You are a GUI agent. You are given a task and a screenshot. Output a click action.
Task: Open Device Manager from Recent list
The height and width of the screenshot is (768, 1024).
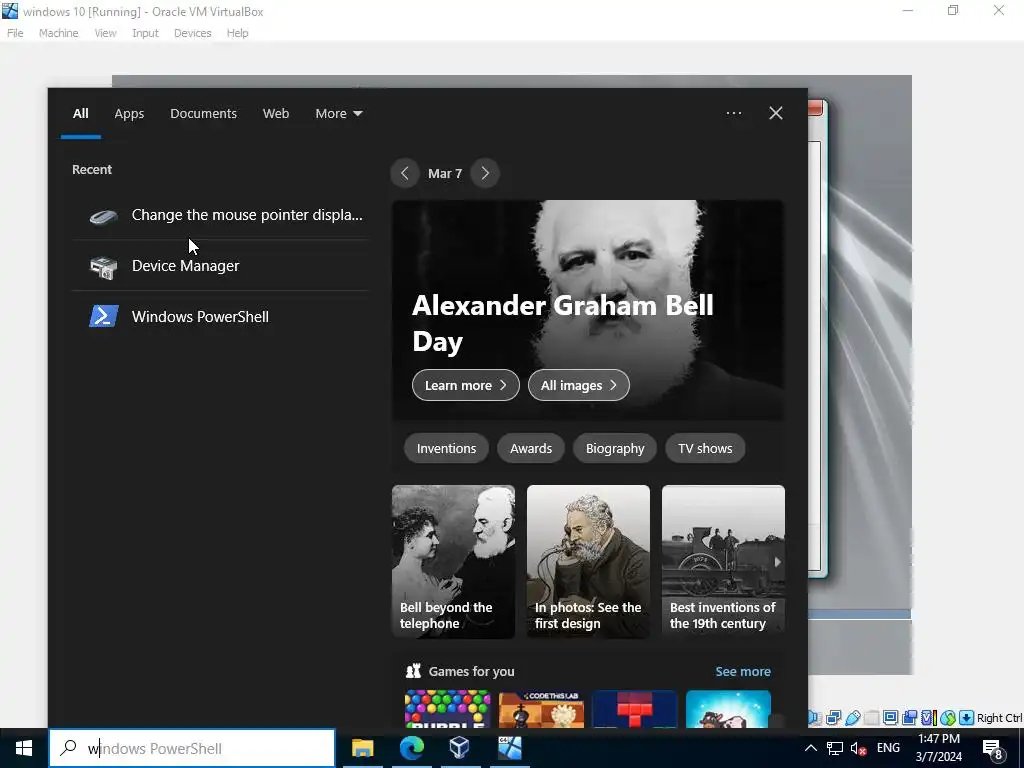tap(221, 266)
